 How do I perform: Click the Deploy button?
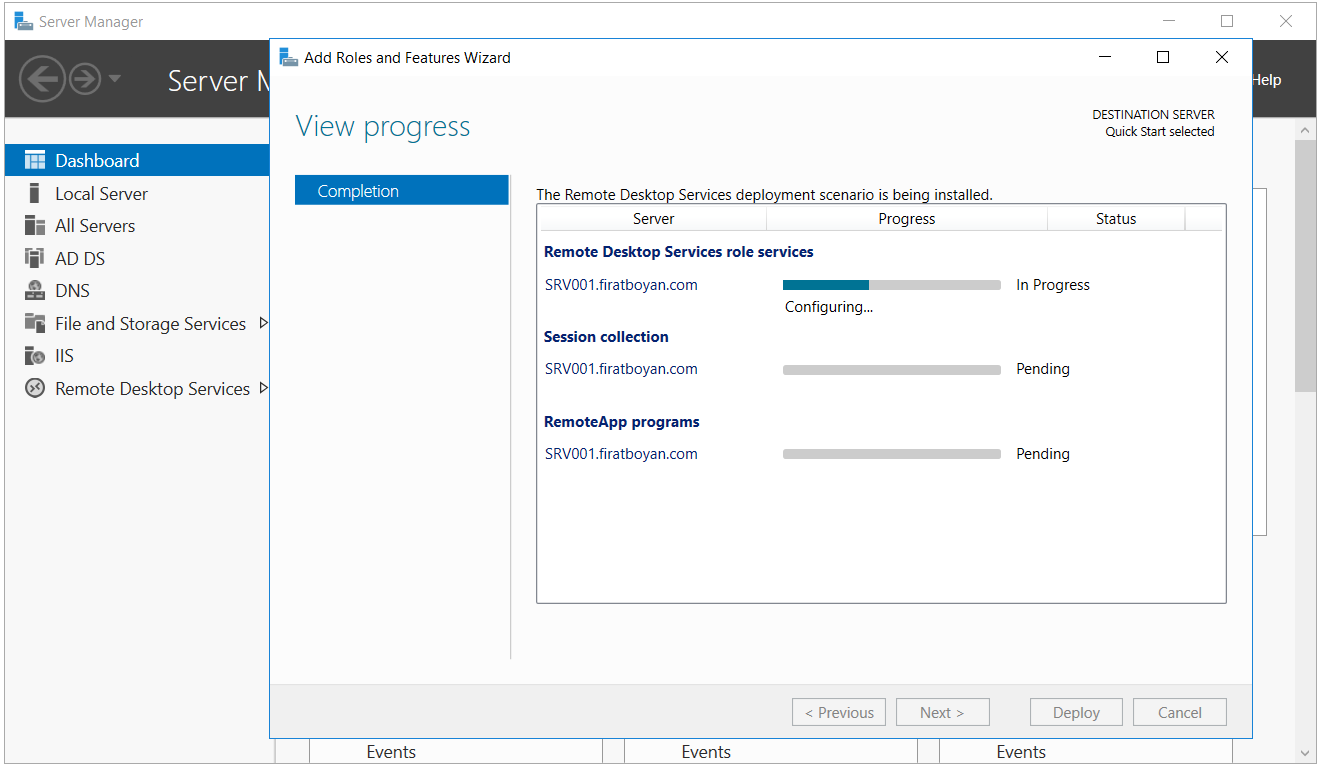pyautogui.click(x=1077, y=712)
